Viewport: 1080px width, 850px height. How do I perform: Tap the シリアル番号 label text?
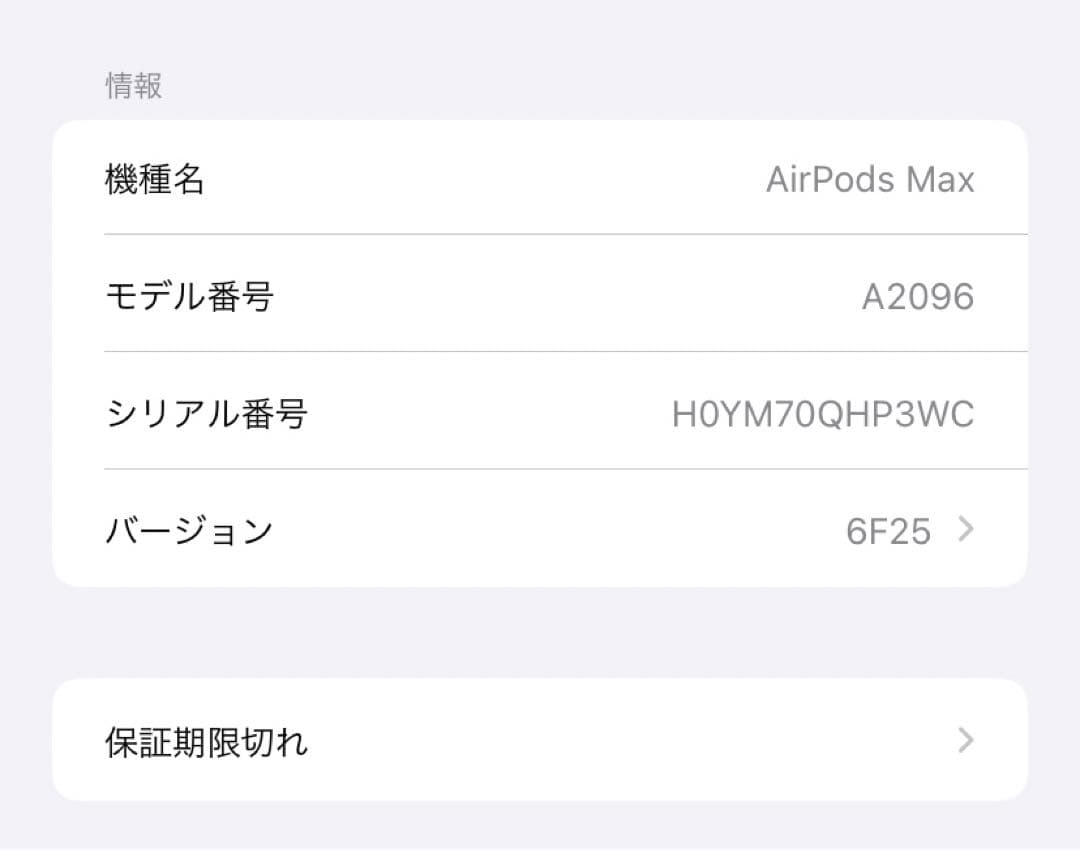tap(209, 413)
